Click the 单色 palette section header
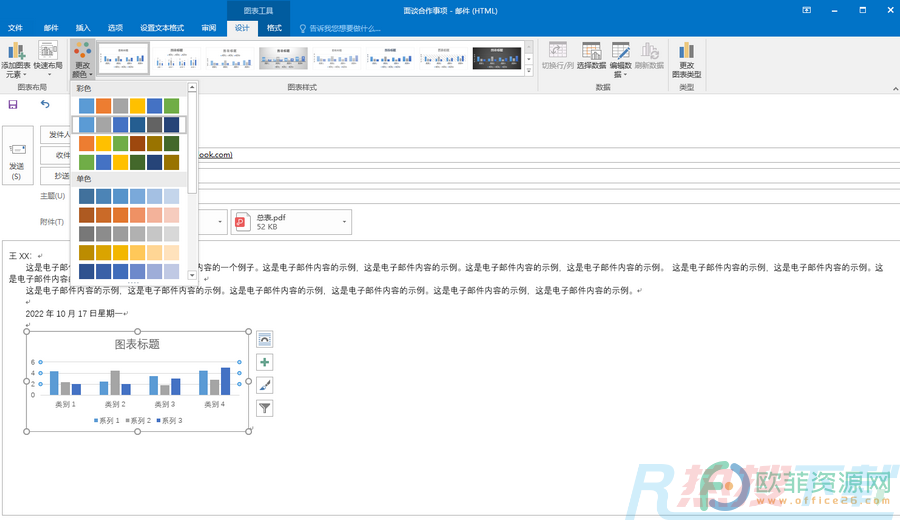The image size is (900, 520). pos(84,178)
